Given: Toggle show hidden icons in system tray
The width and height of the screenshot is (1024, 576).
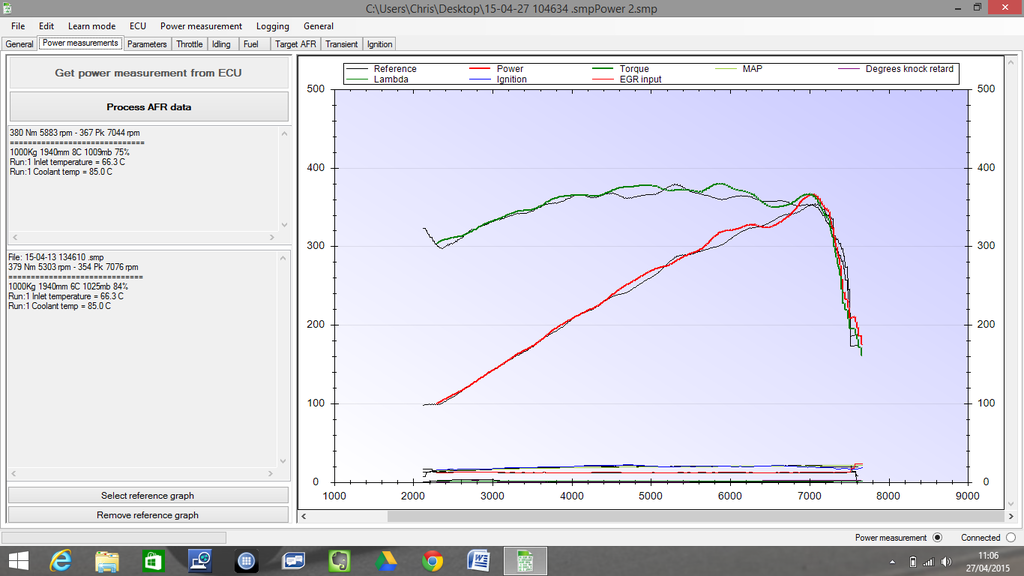Looking at the screenshot, I should pos(890,561).
